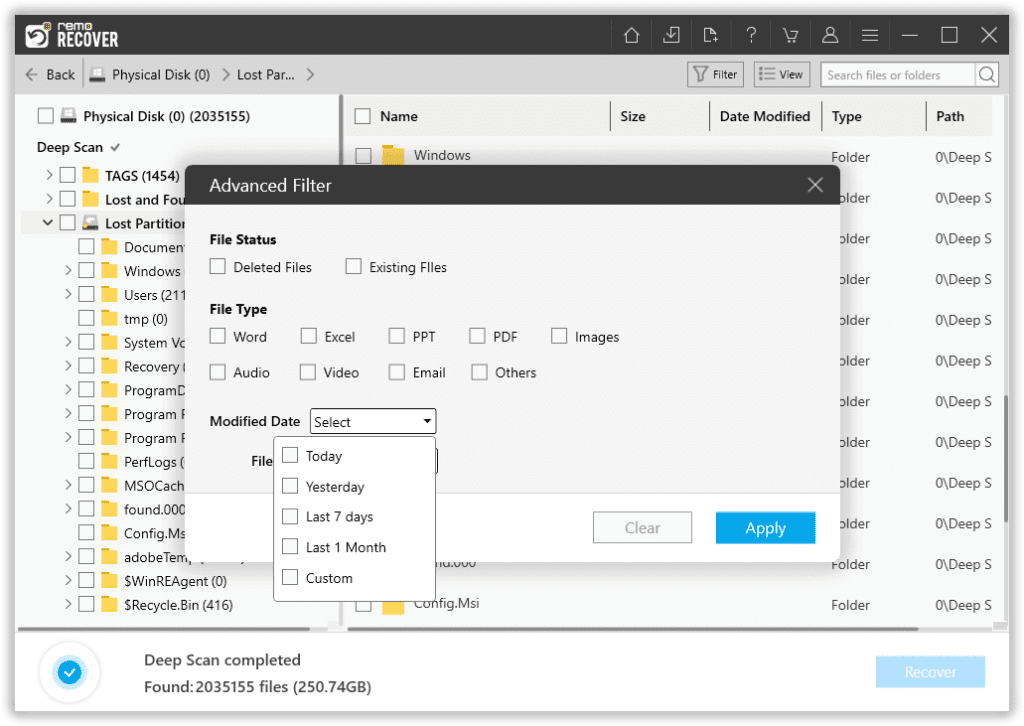Open the hamburger menu
The width and height of the screenshot is (1024, 726).
pyautogui.click(x=870, y=34)
